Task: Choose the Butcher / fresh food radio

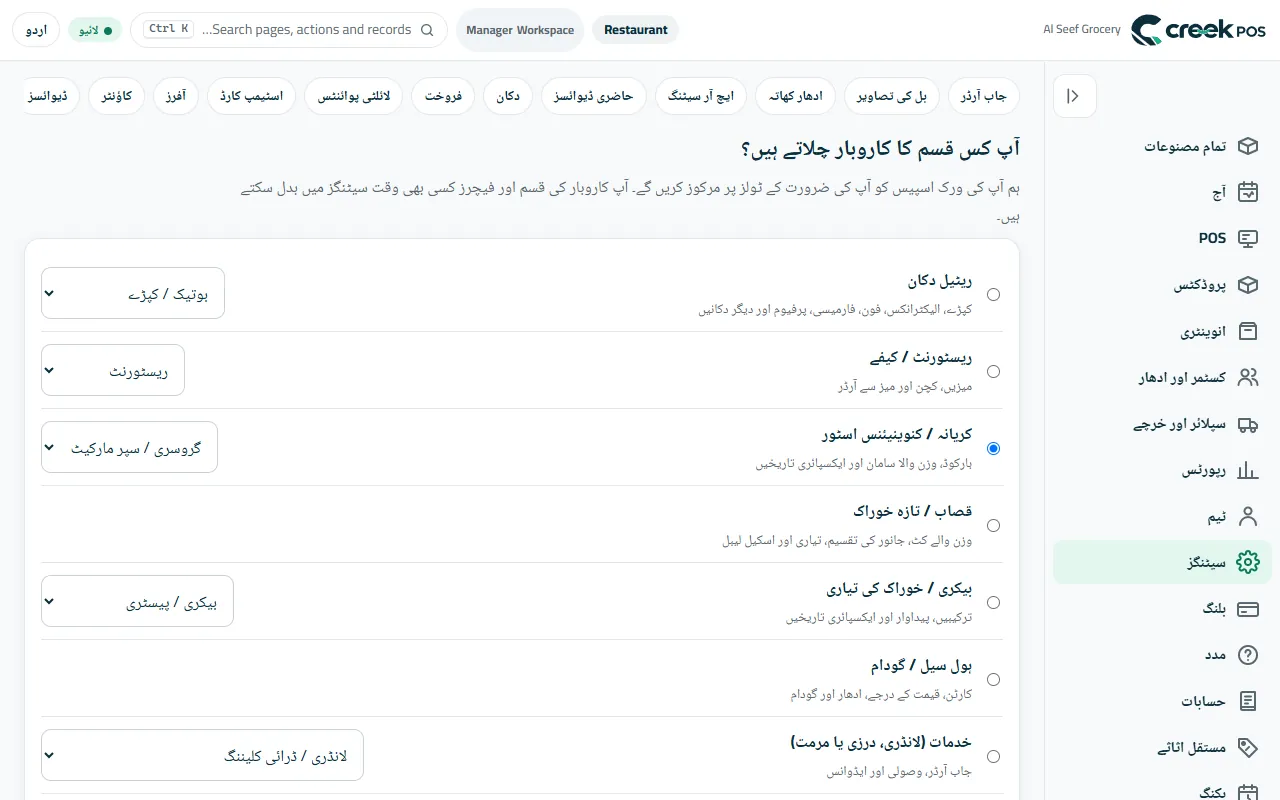Action: (x=993, y=525)
